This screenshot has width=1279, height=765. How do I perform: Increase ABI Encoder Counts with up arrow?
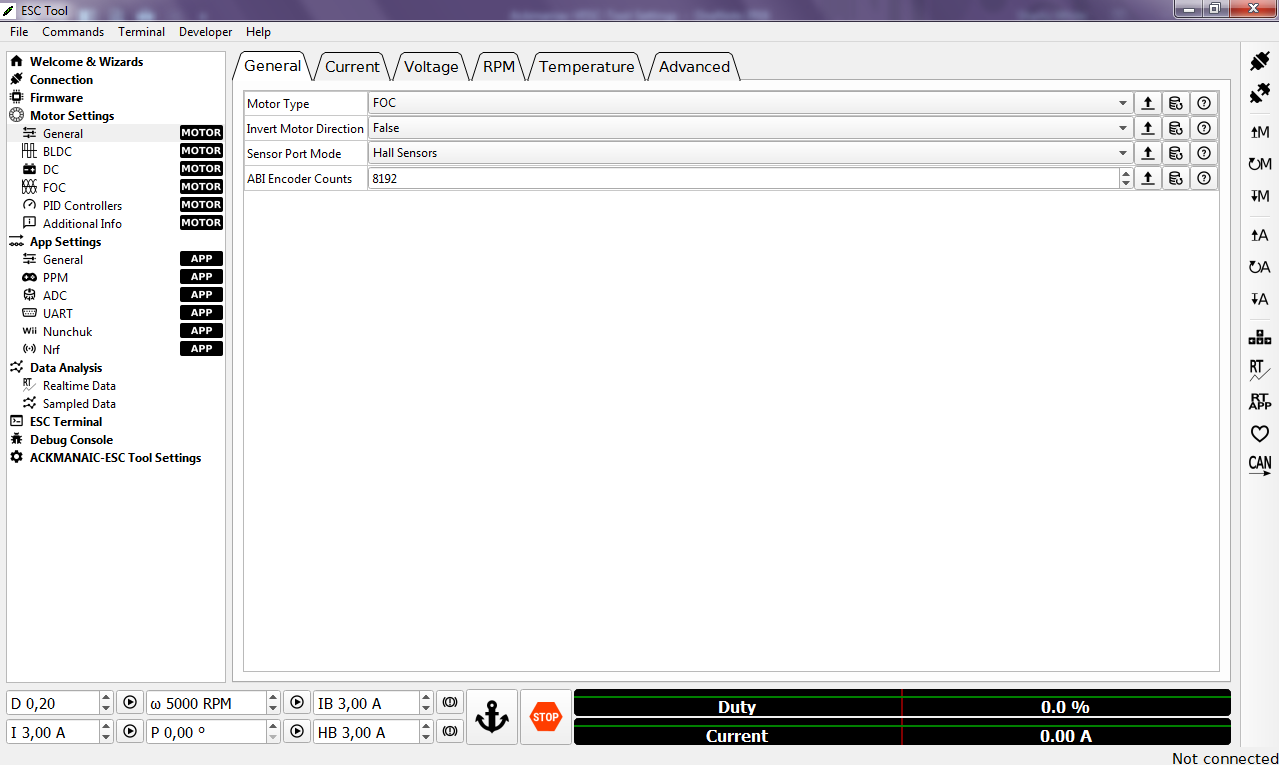(1126, 174)
